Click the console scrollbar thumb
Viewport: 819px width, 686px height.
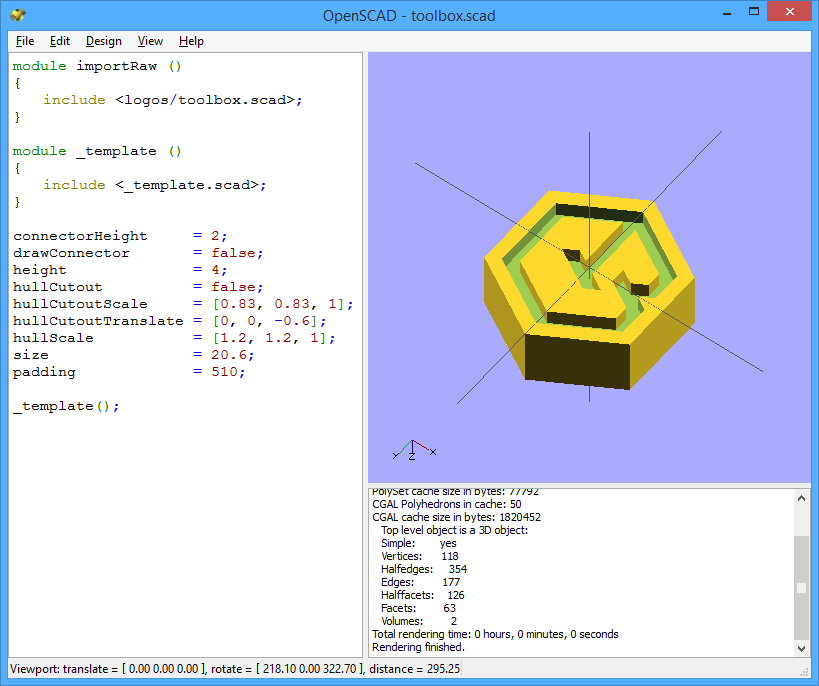[801, 588]
